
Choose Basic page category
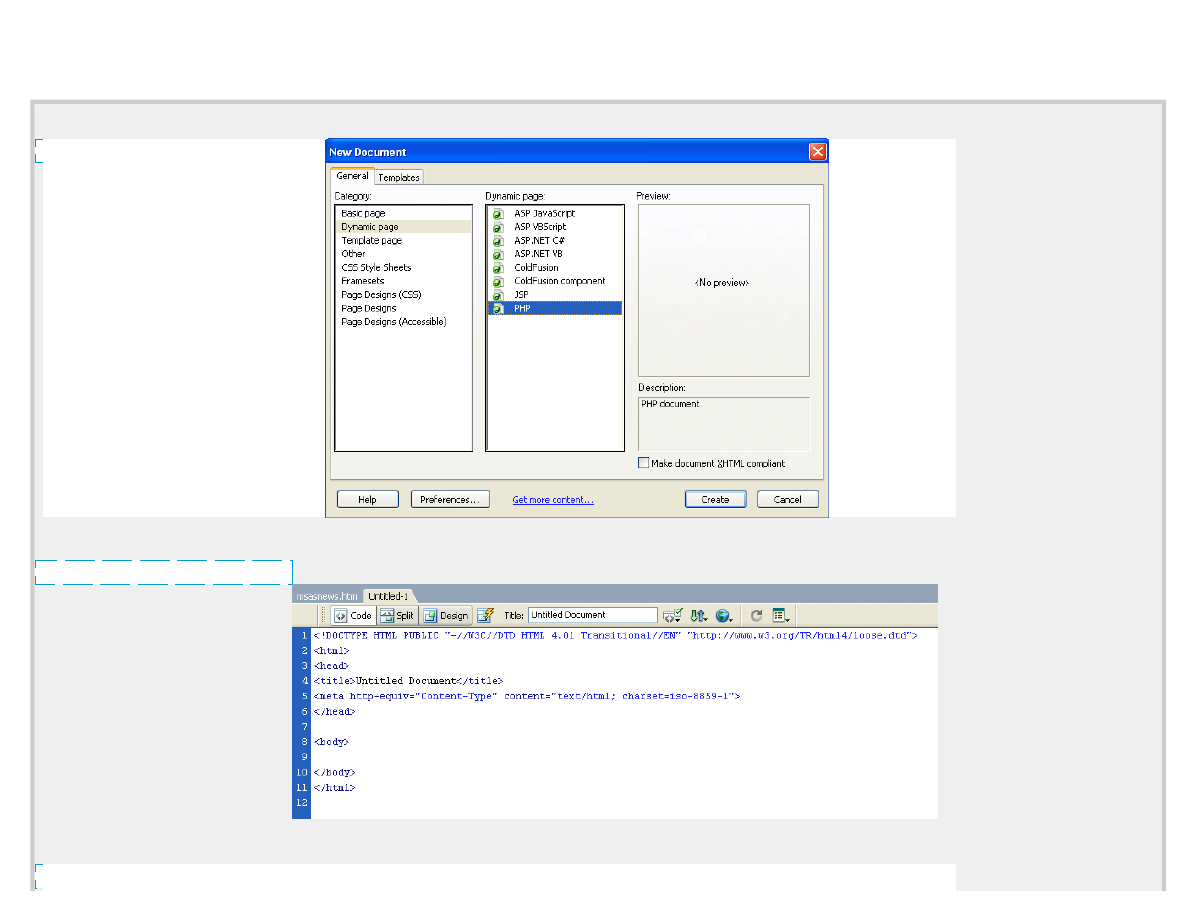363,213
